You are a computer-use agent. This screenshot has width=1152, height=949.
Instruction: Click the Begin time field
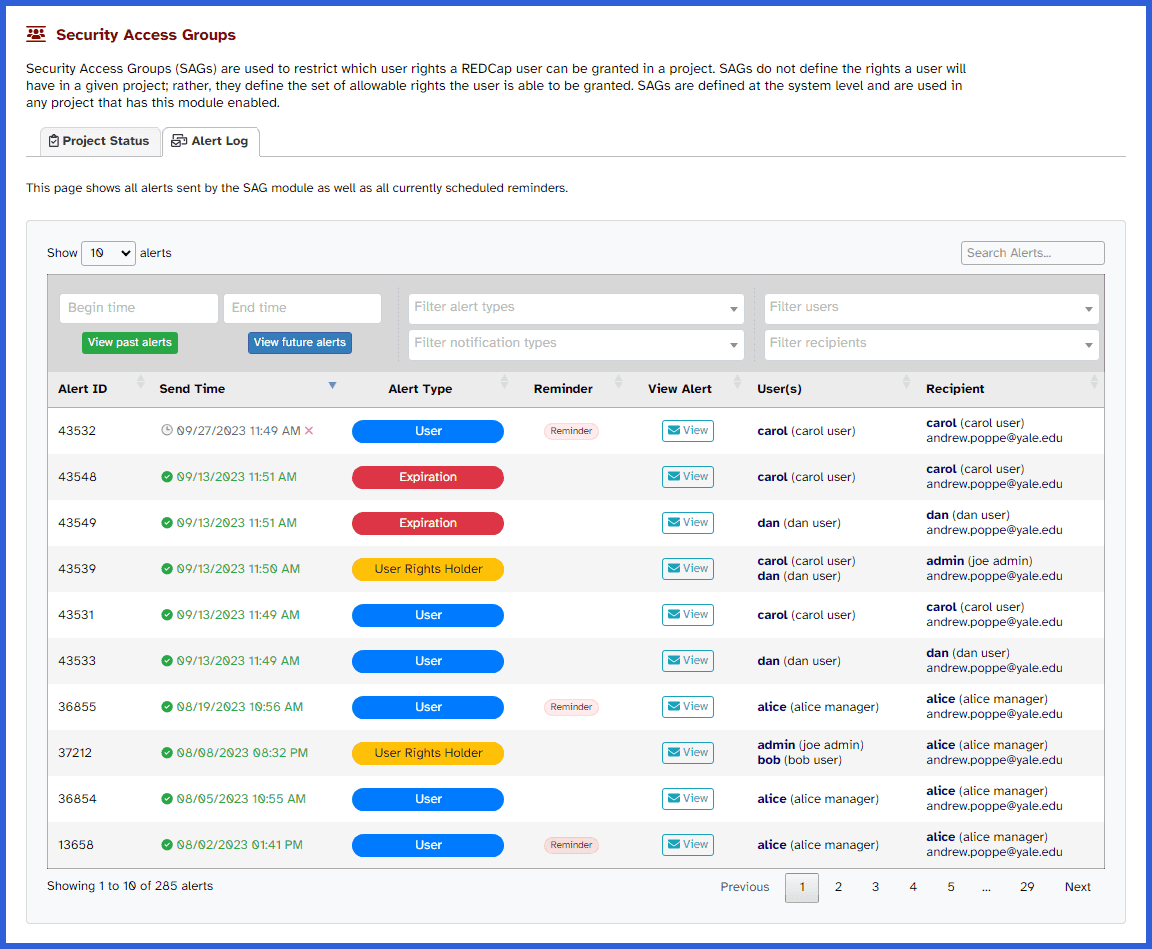tap(139, 308)
